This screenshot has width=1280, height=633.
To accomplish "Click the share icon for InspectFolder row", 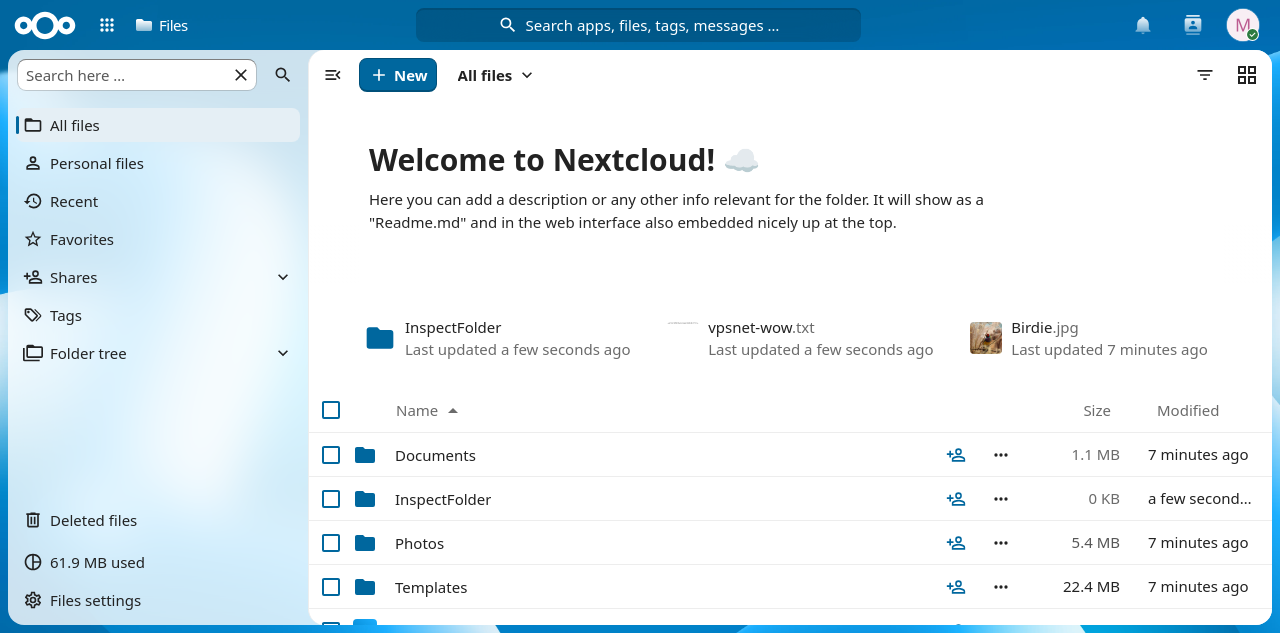I will tap(956, 499).
